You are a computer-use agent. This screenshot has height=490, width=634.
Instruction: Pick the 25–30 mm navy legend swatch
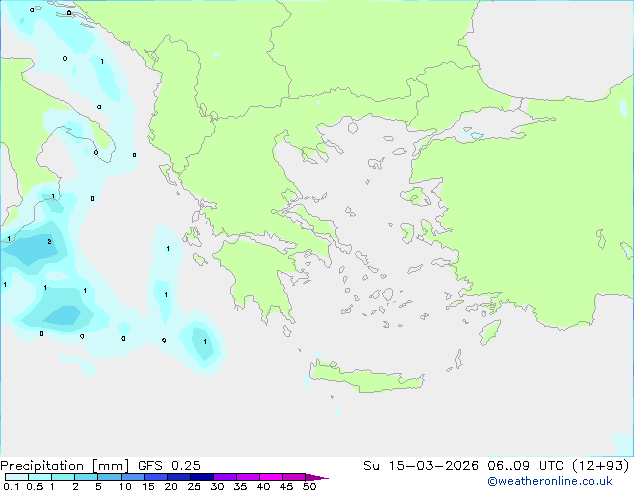[201, 477]
